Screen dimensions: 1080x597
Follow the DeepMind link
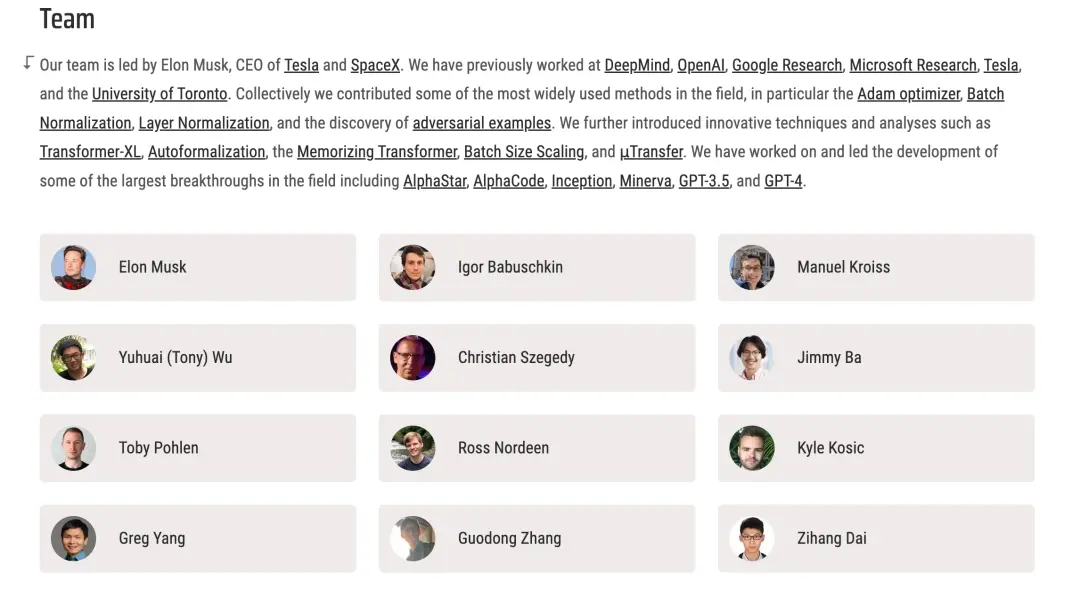(637, 65)
